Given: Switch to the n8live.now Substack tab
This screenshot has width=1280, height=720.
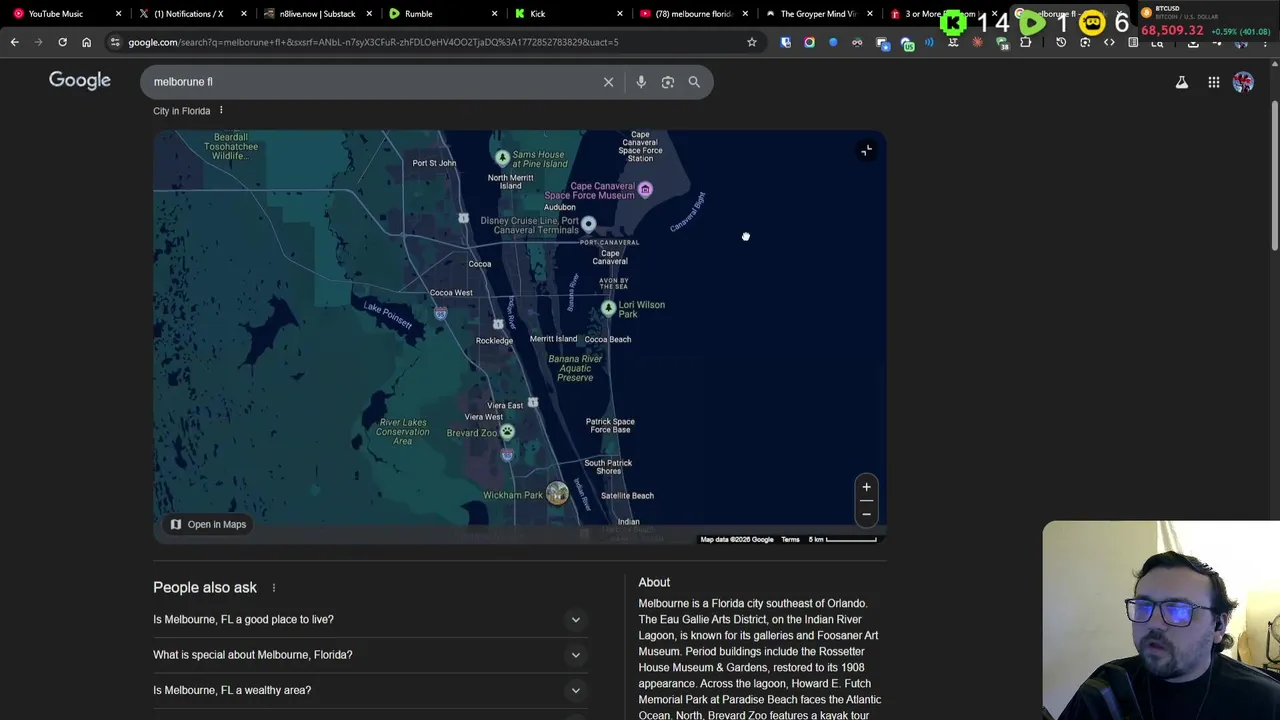Looking at the screenshot, I should point(316,14).
